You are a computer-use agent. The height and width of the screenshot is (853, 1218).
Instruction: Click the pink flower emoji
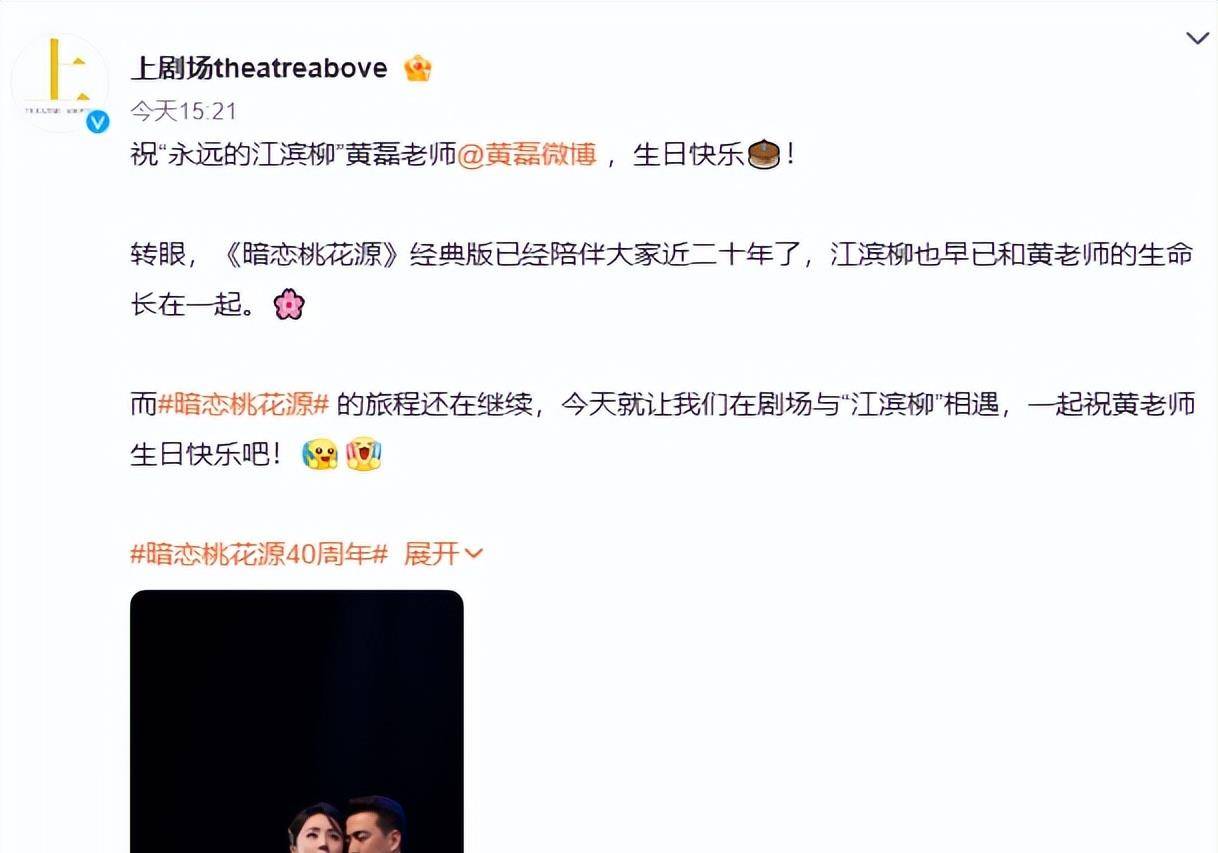tap(289, 304)
